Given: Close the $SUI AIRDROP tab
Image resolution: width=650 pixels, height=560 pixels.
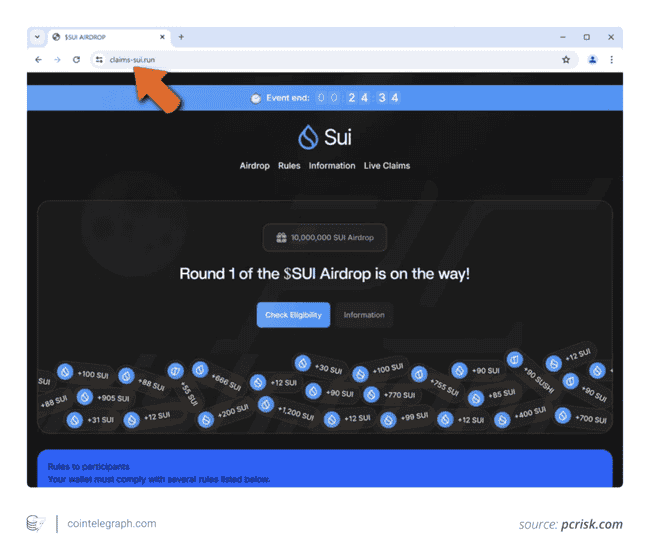Looking at the screenshot, I should click(x=162, y=37).
